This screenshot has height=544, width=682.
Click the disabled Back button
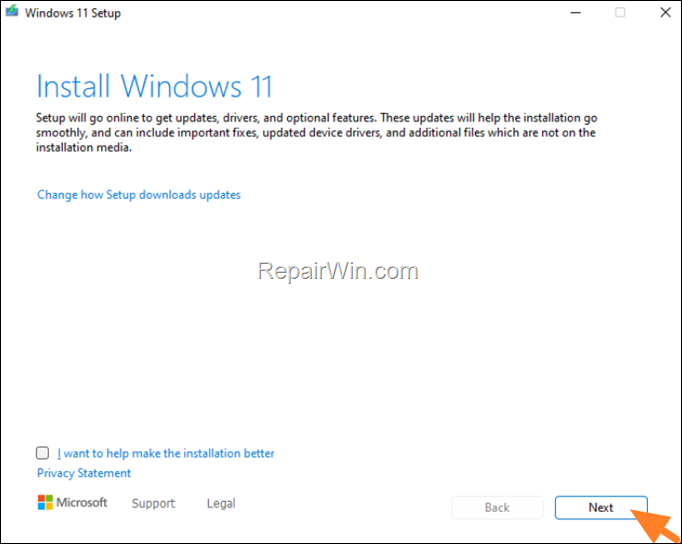click(497, 507)
